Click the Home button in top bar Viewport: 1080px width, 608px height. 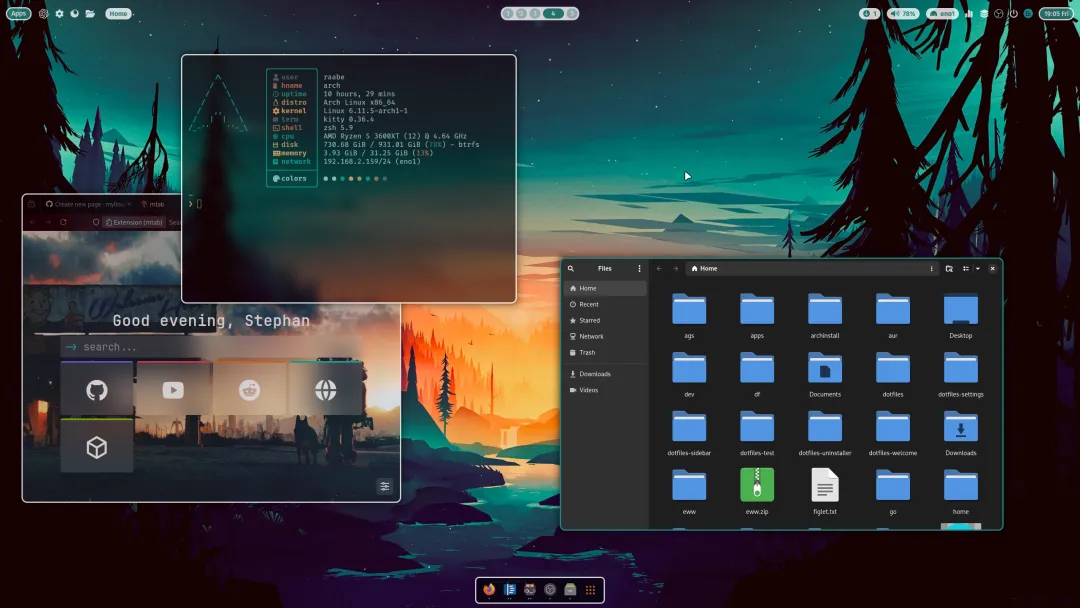tap(118, 13)
